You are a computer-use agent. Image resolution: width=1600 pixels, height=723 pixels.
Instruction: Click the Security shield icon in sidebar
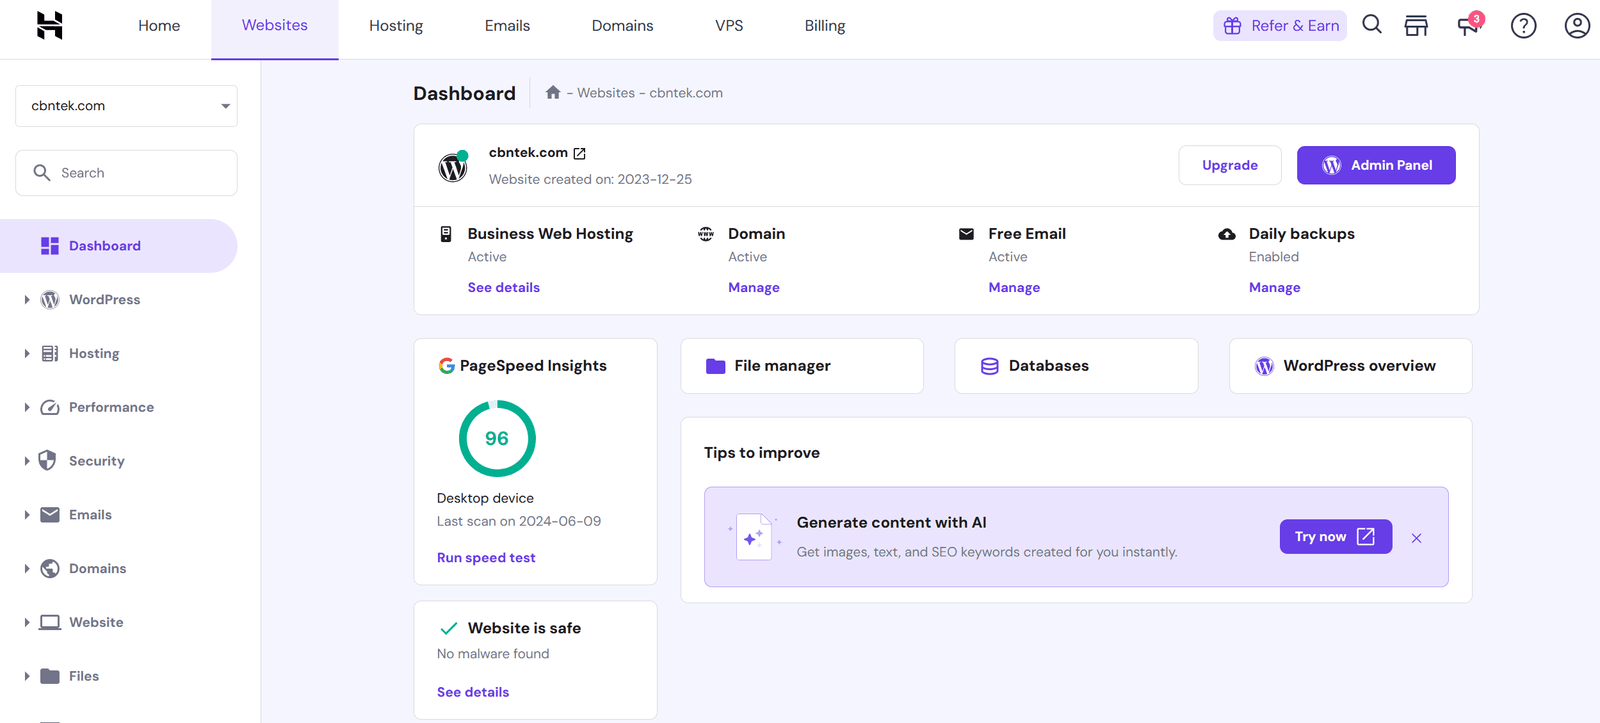click(x=47, y=460)
